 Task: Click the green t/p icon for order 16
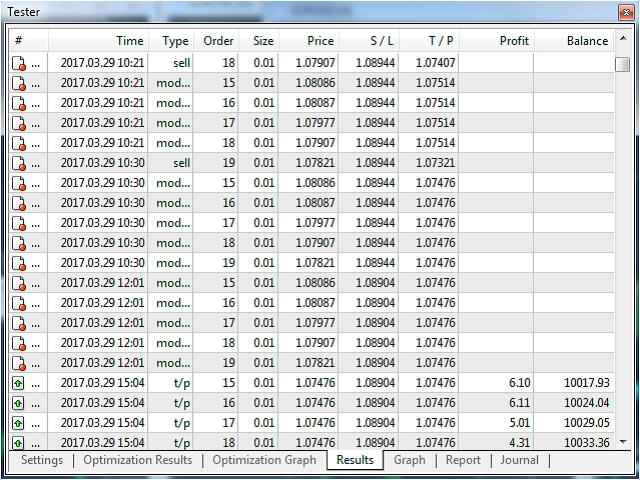(19, 403)
